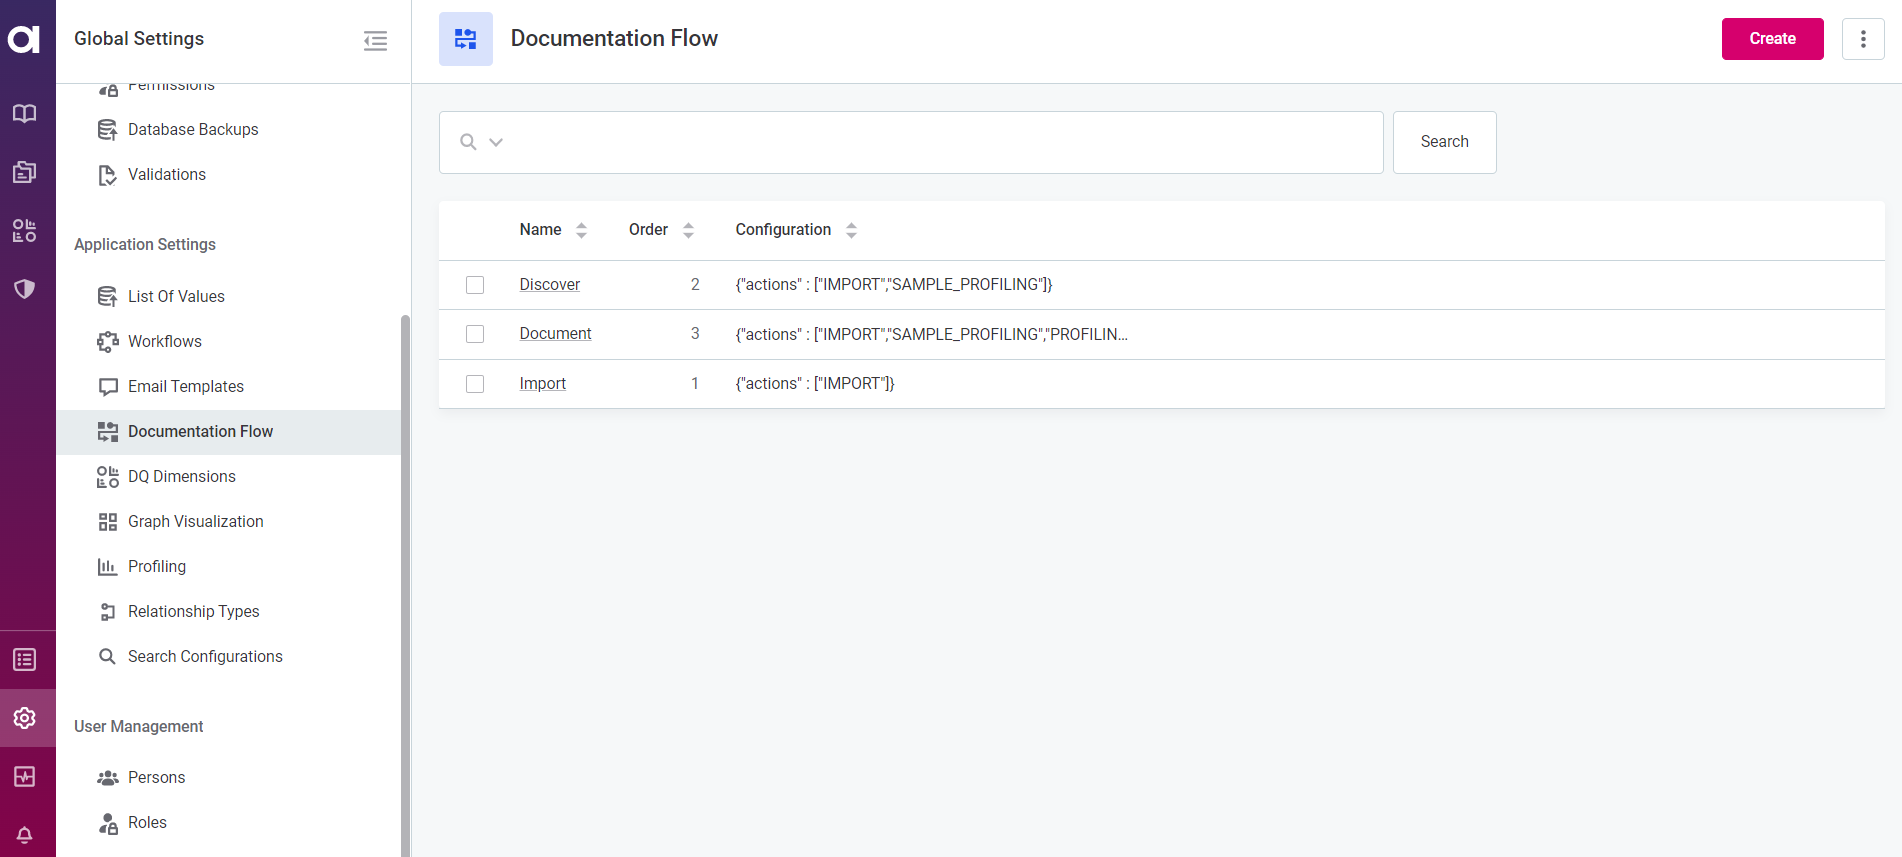Expand the search filter dropdown chevron
The height and width of the screenshot is (857, 1902).
[x=496, y=142]
